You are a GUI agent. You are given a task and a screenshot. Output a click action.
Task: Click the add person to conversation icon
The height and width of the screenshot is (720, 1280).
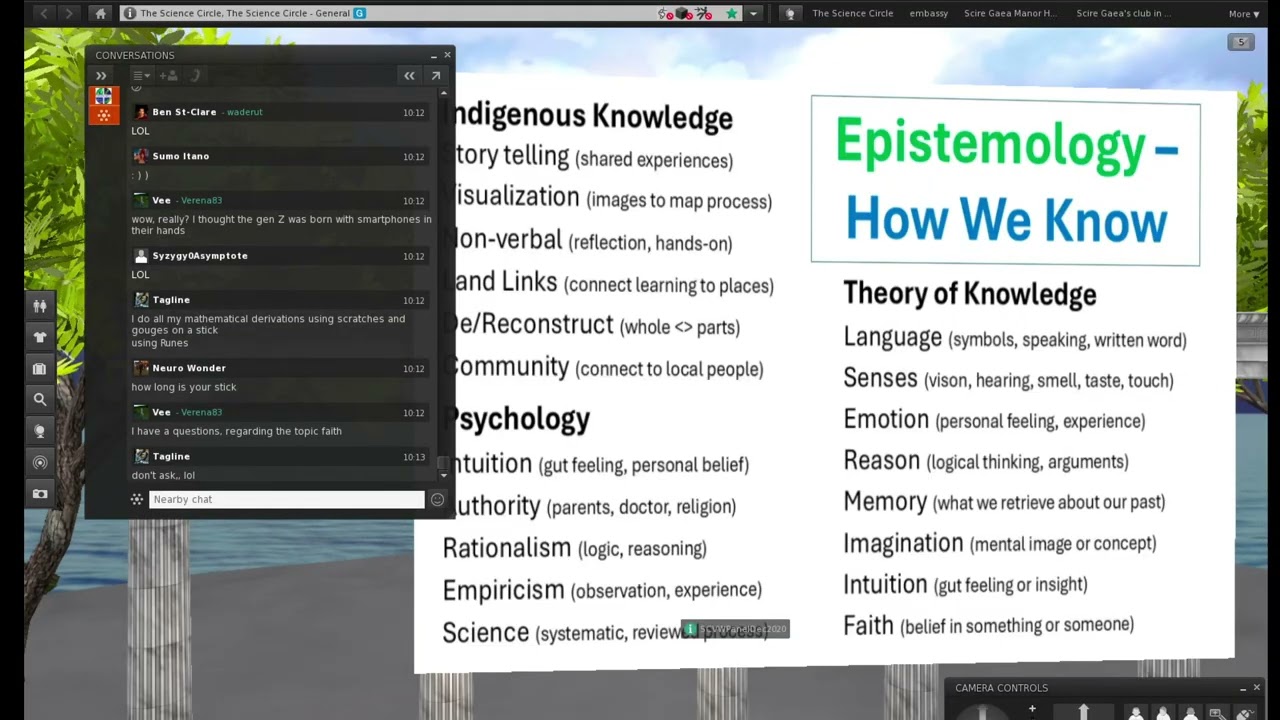coord(168,75)
